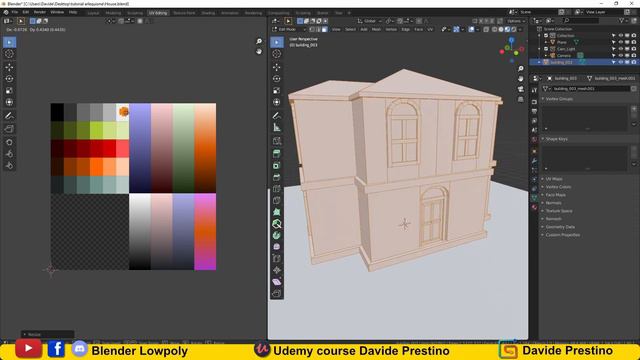Screen dimensions: 640x360
Task: Enable edge select mode in 3D viewport
Action: pos(318,29)
